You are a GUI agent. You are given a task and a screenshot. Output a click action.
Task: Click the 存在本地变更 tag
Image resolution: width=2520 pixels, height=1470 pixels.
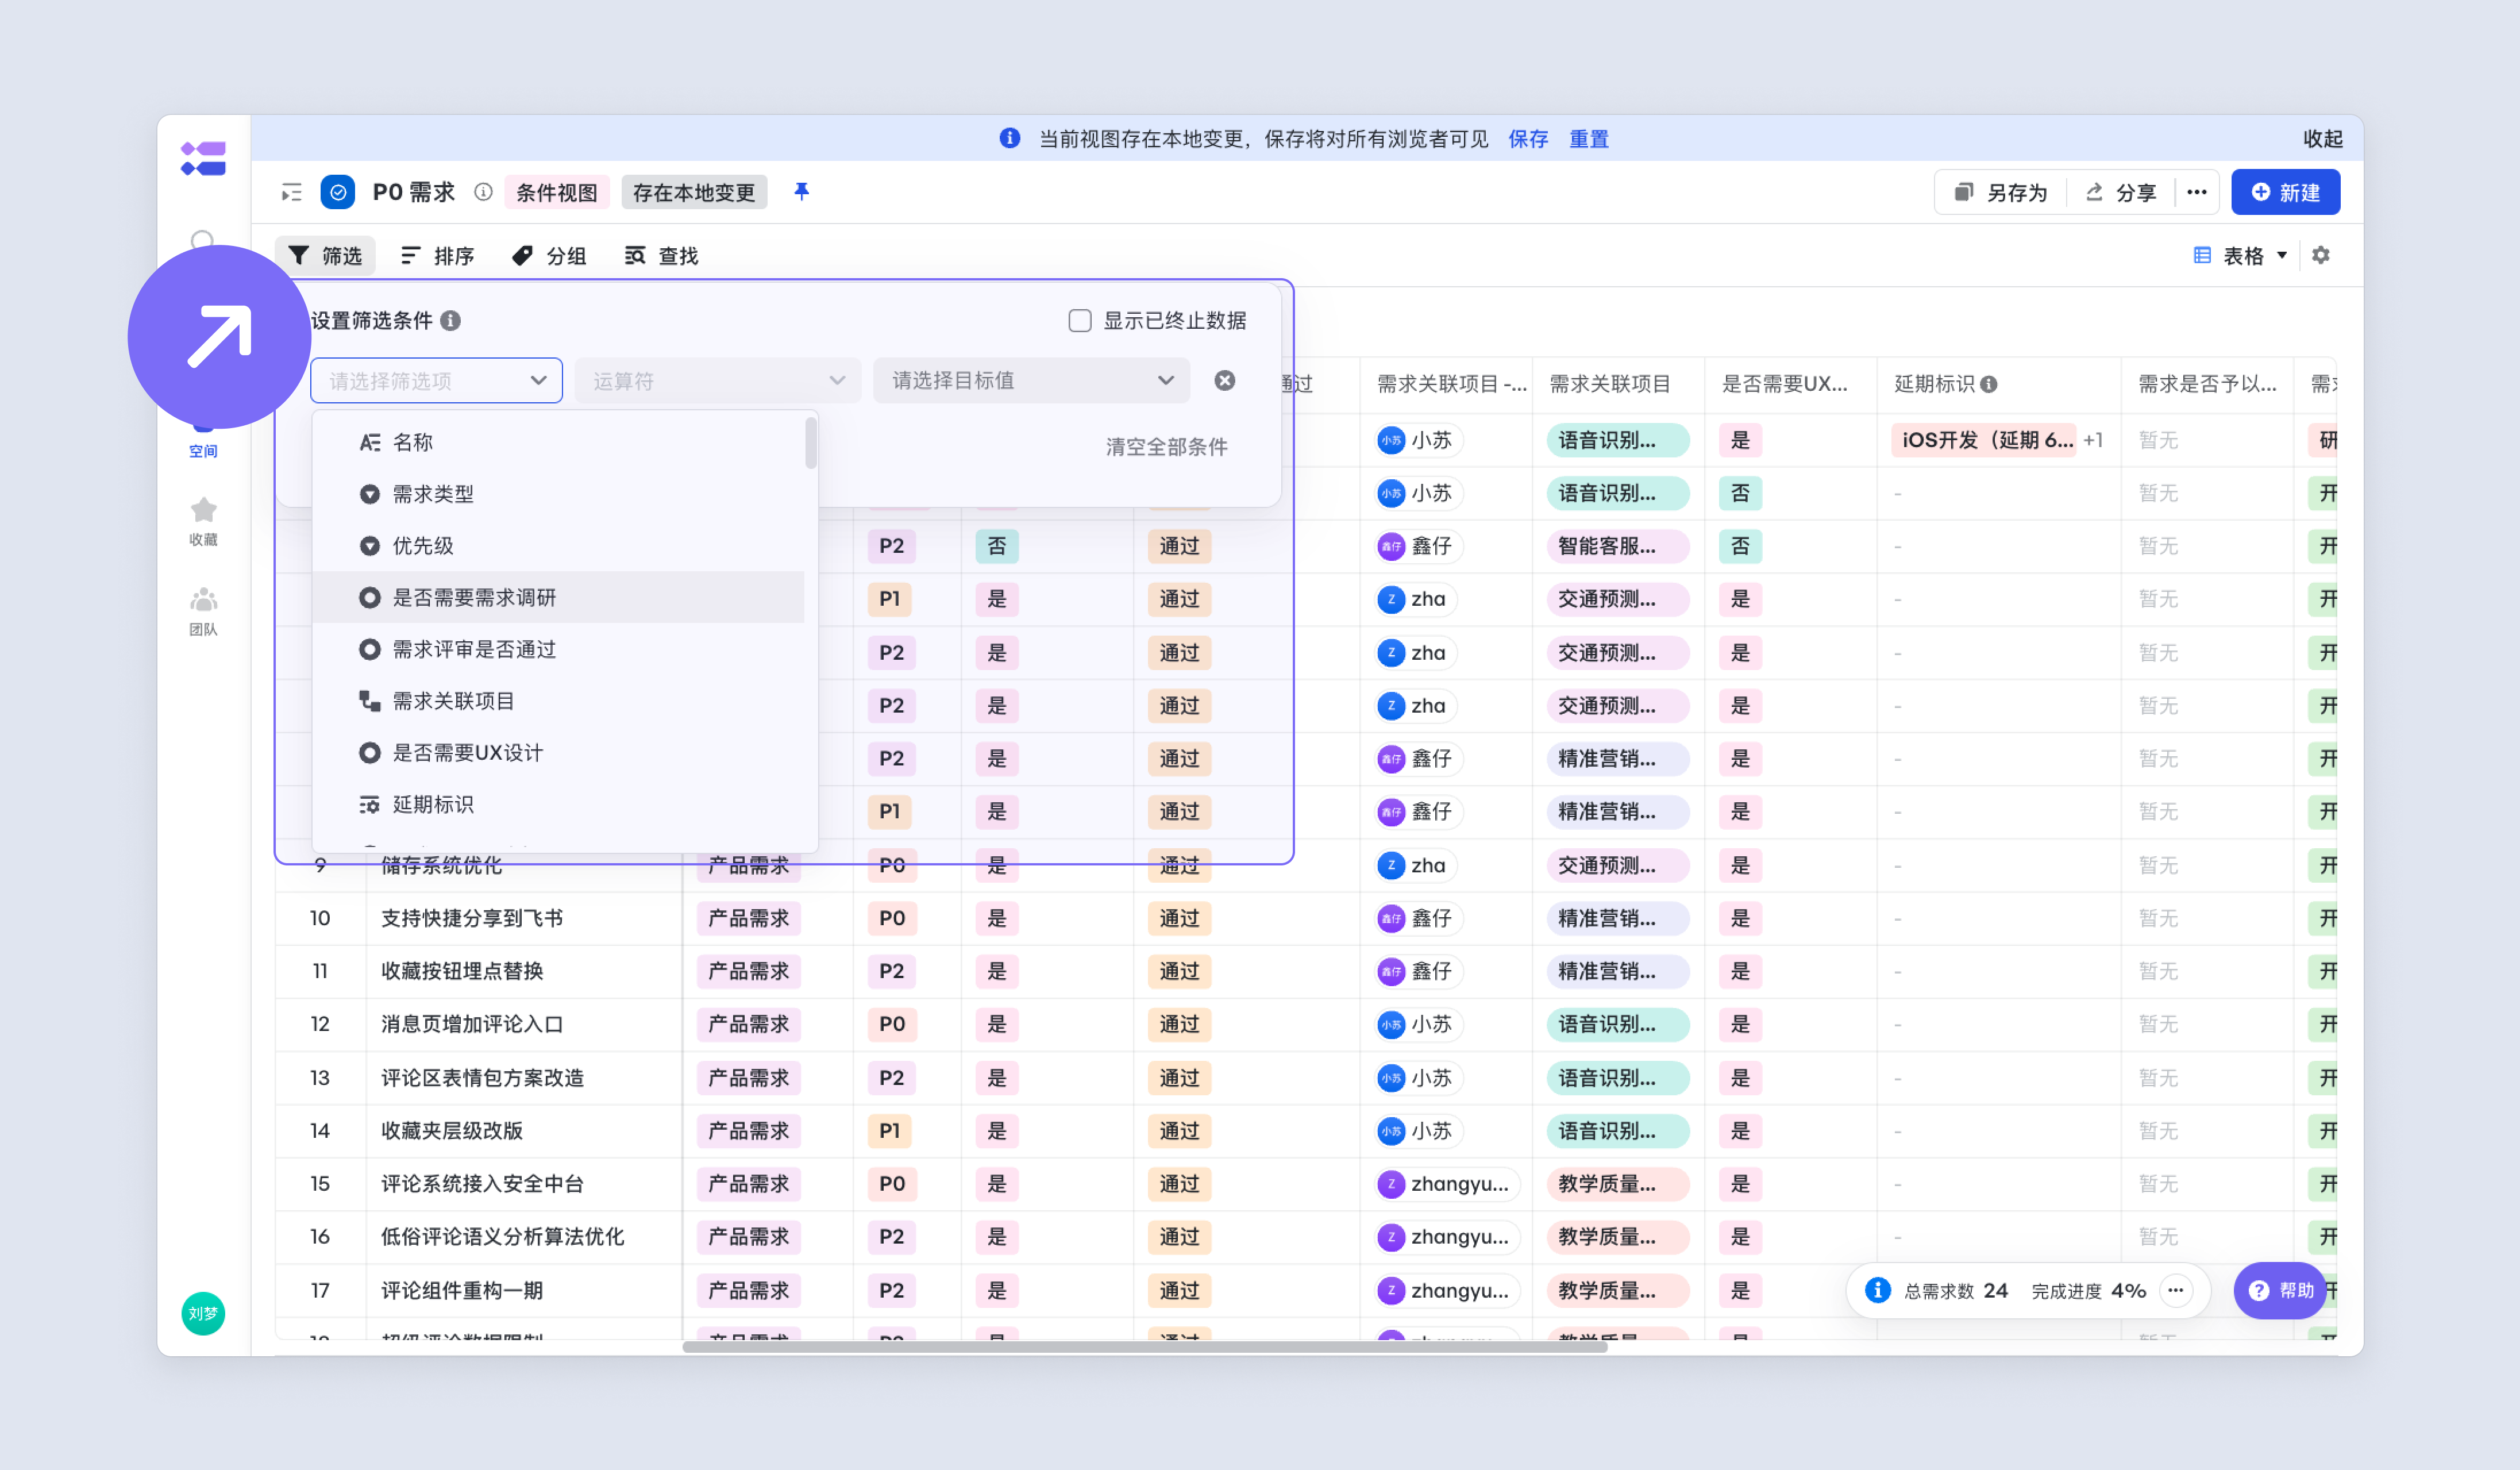pos(694,192)
